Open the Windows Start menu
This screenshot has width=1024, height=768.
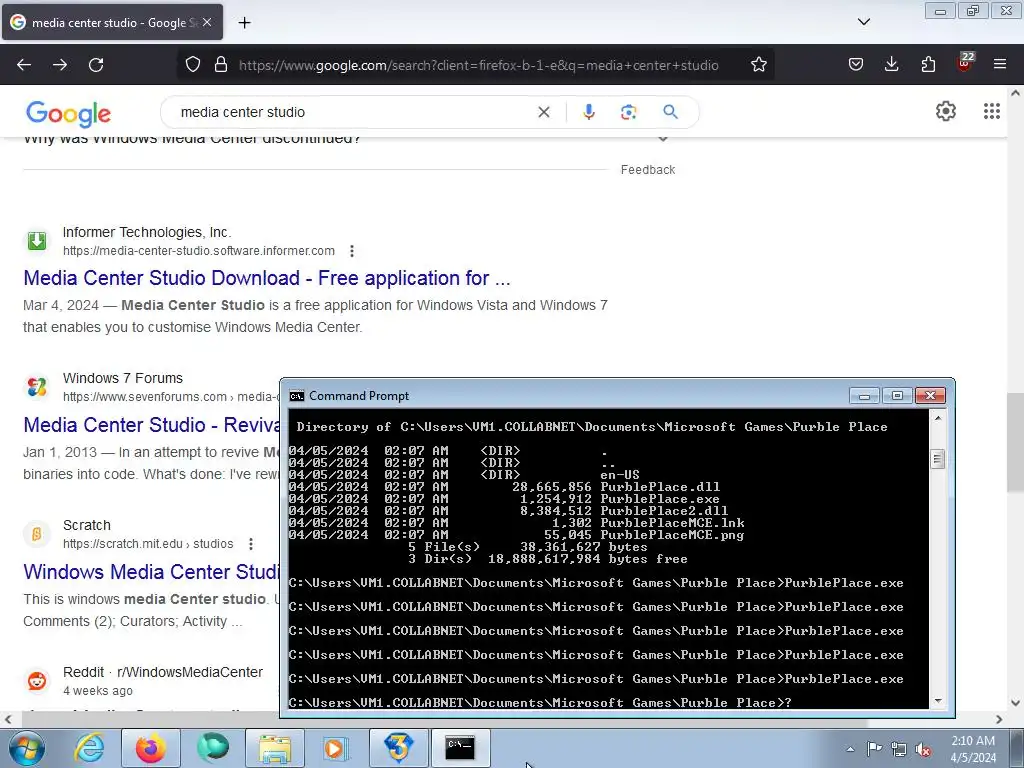pyautogui.click(x=27, y=748)
